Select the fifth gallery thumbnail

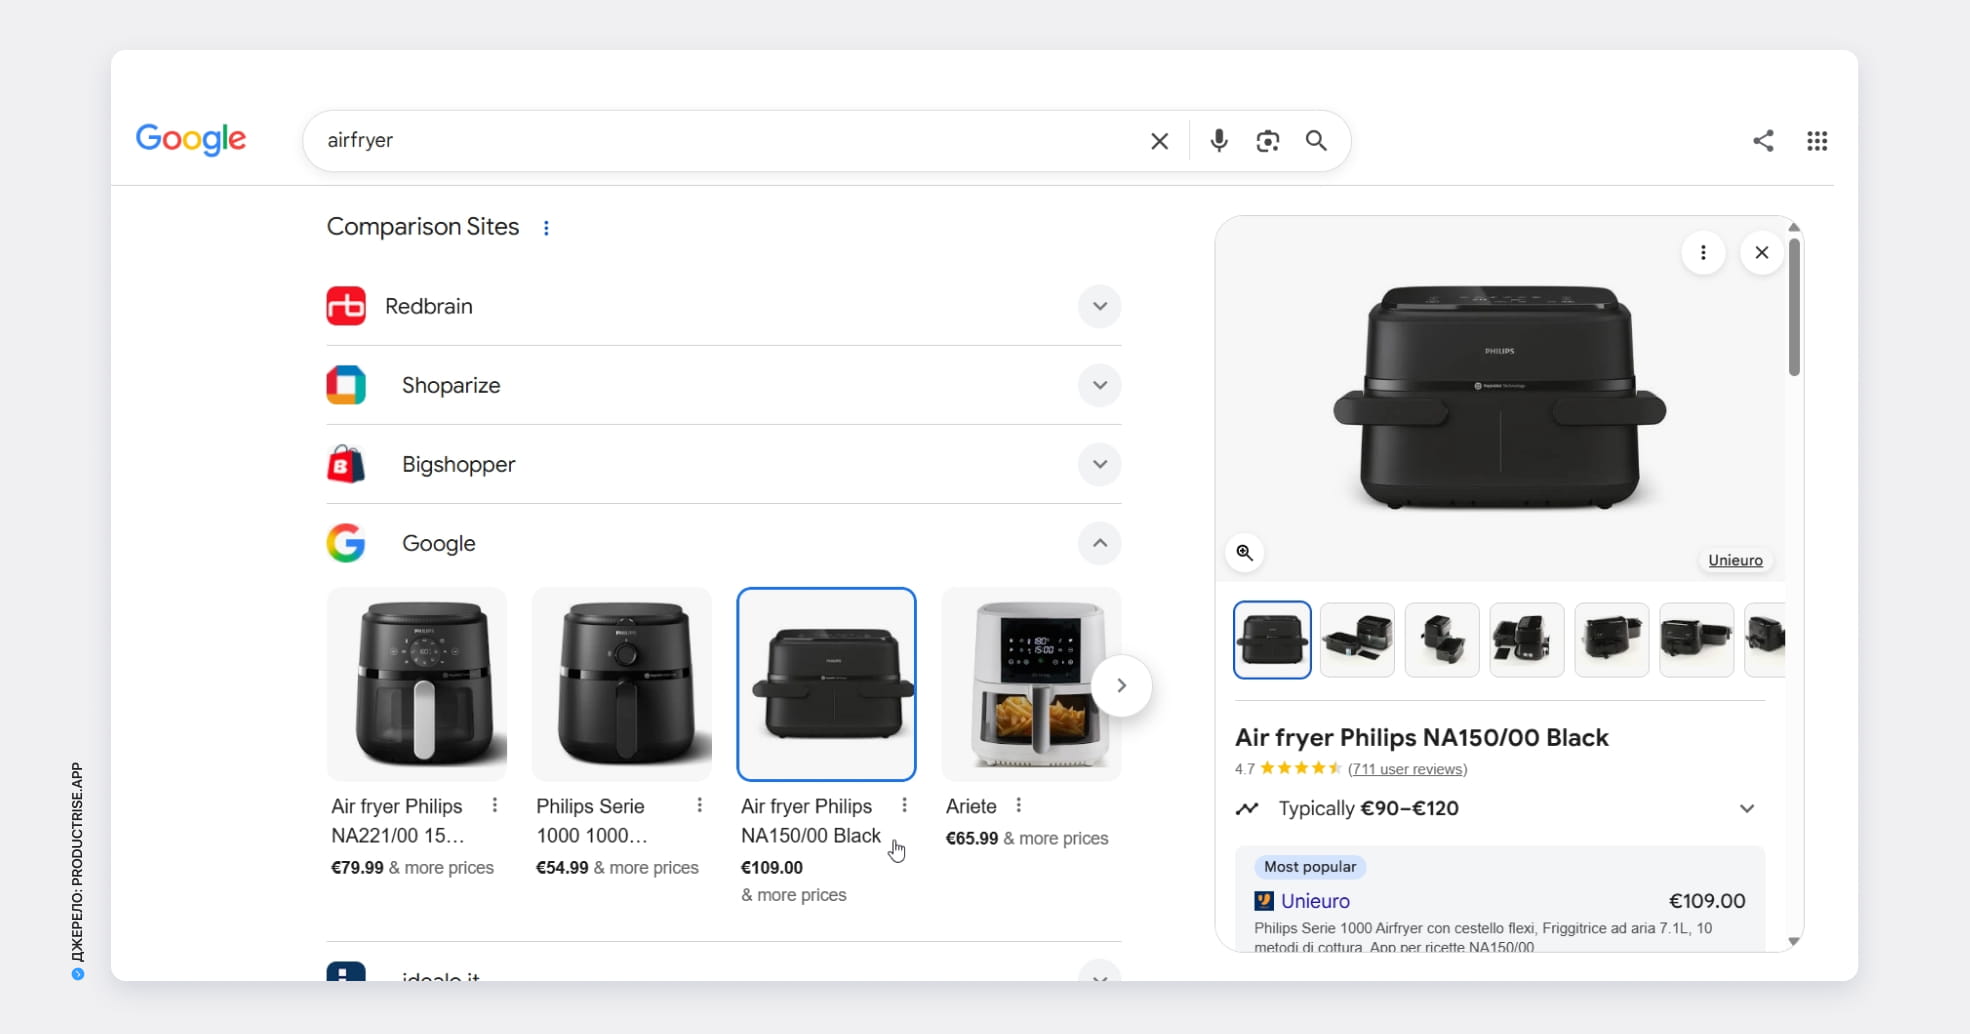click(x=1612, y=640)
